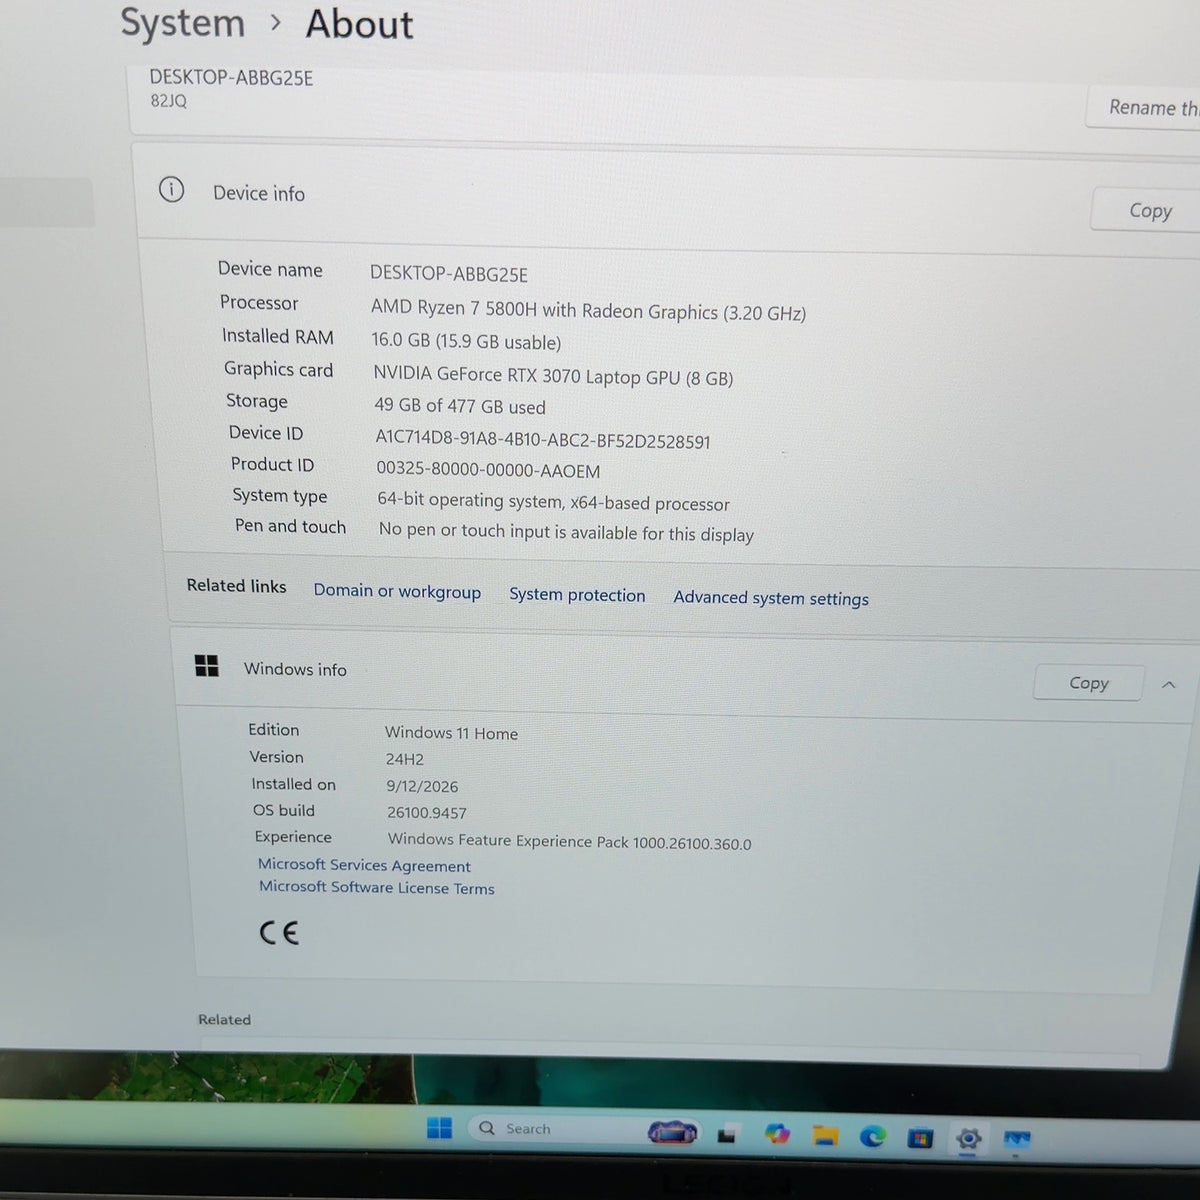Open Microsoft Software License Terms link
The height and width of the screenshot is (1200, 1200).
click(377, 887)
